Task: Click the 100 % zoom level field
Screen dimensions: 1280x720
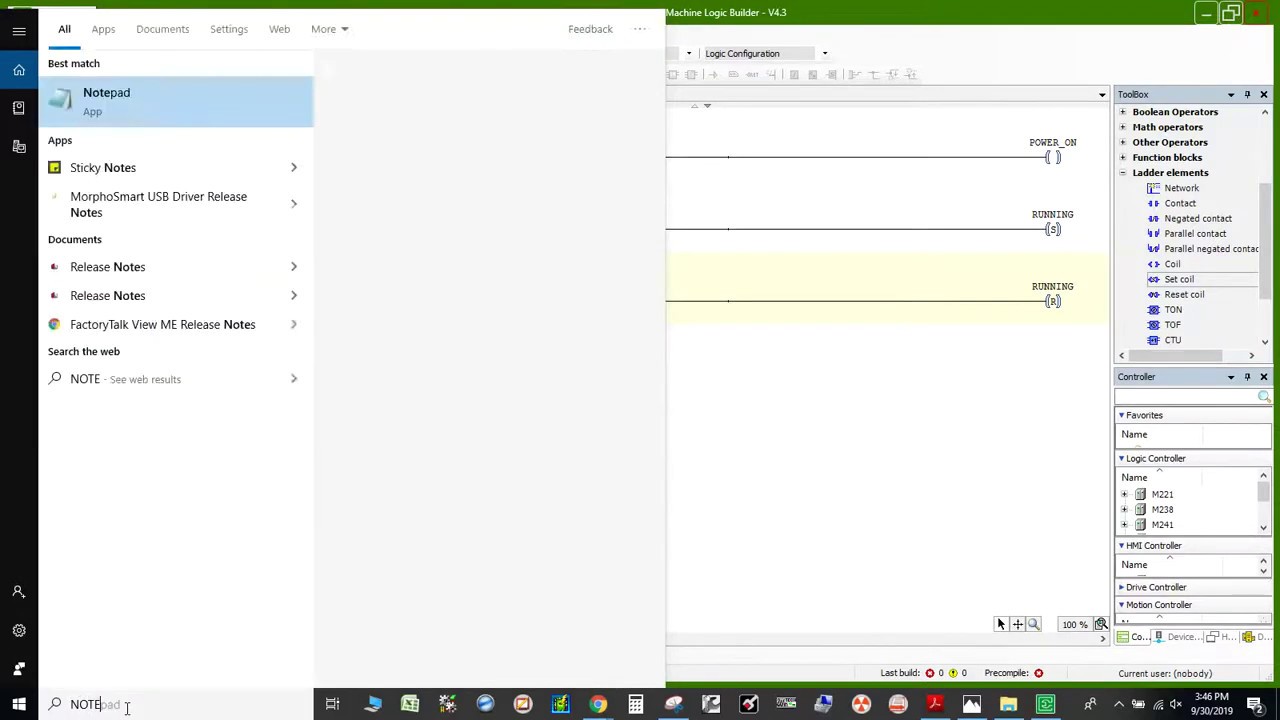Action: [1074, 625]
